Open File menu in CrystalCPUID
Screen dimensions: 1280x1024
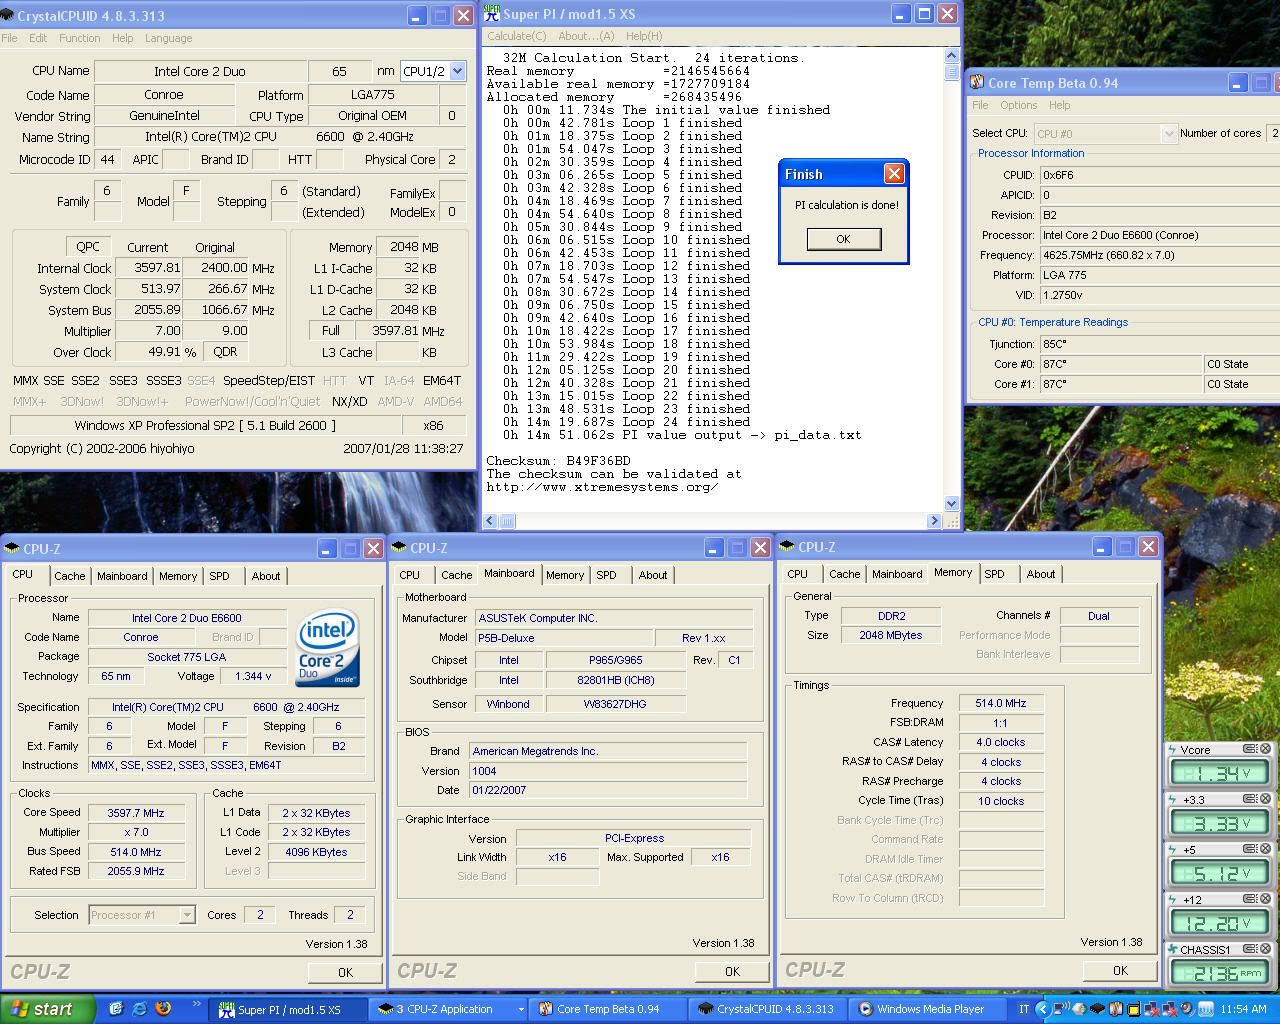[x=10, y=38]
